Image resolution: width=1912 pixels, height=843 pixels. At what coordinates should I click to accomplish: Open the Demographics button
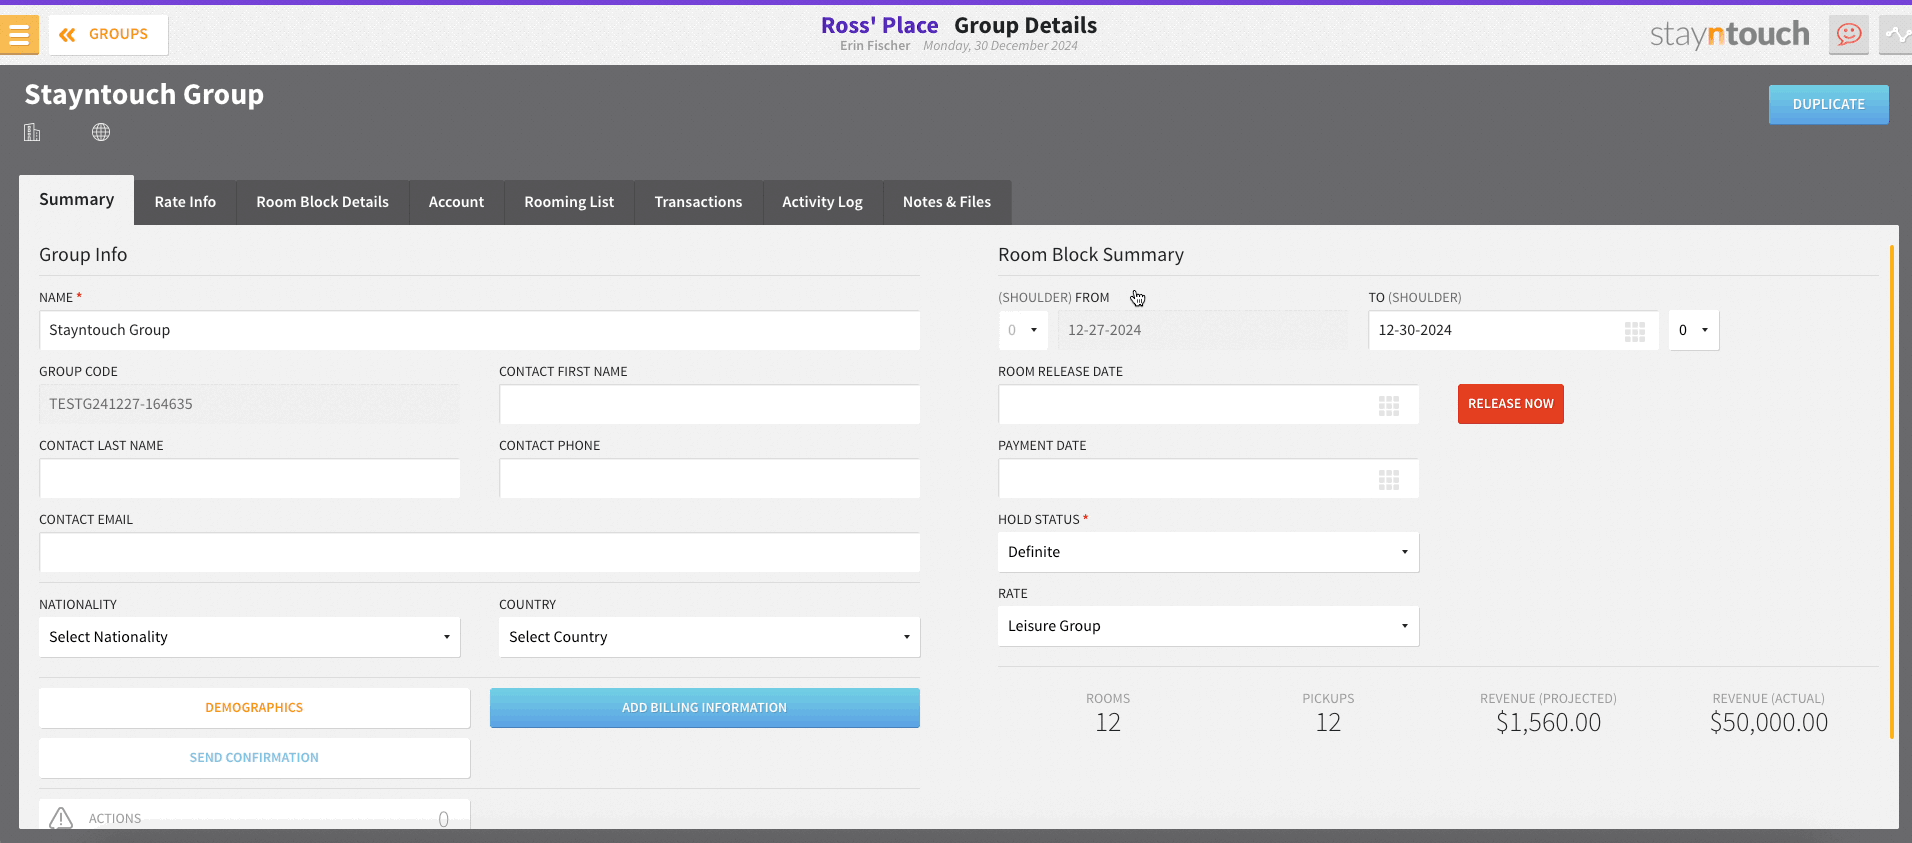click(254, 708)
